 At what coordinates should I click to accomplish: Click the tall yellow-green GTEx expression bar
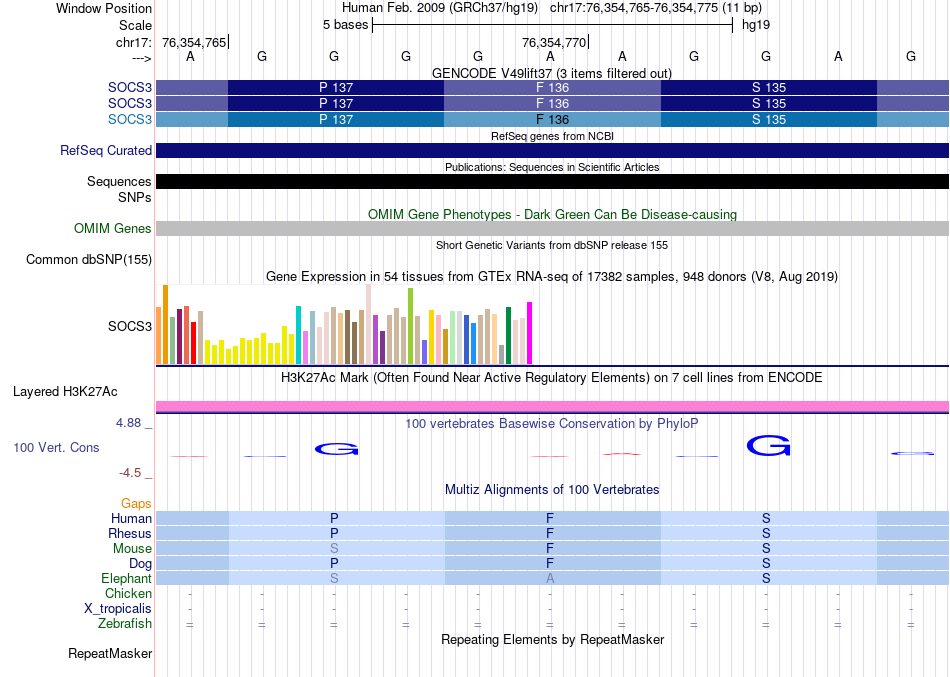tap(411, 326)
